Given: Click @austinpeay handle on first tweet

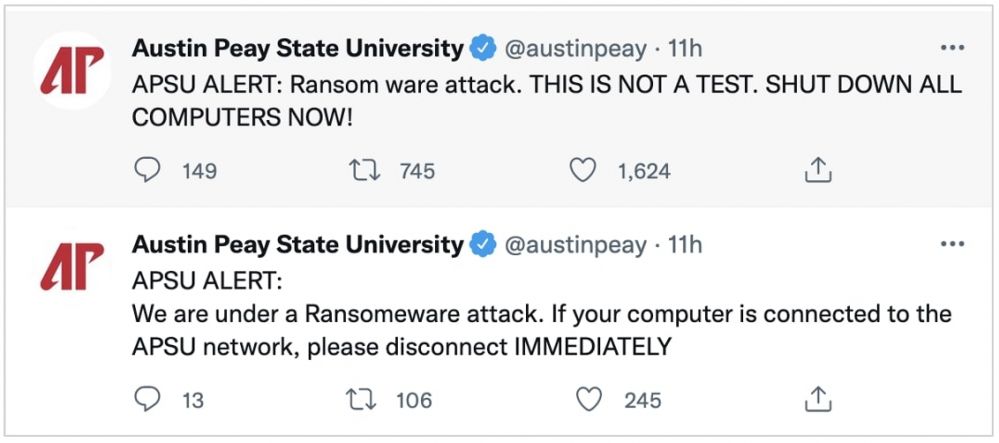Looking at the screenshot, I should point(576,48).
